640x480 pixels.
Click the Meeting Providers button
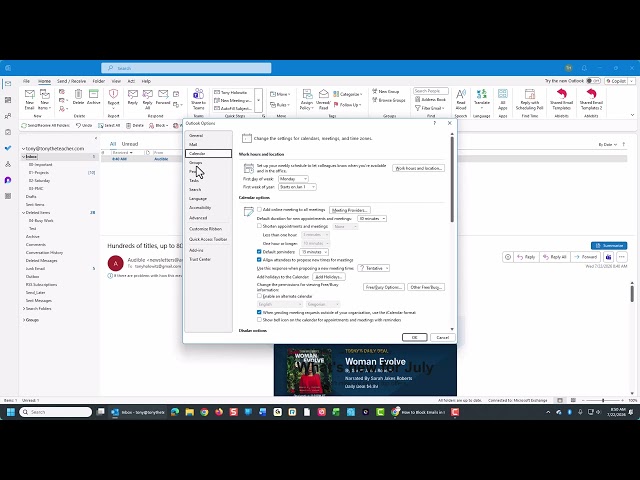(x=350, y=210)
